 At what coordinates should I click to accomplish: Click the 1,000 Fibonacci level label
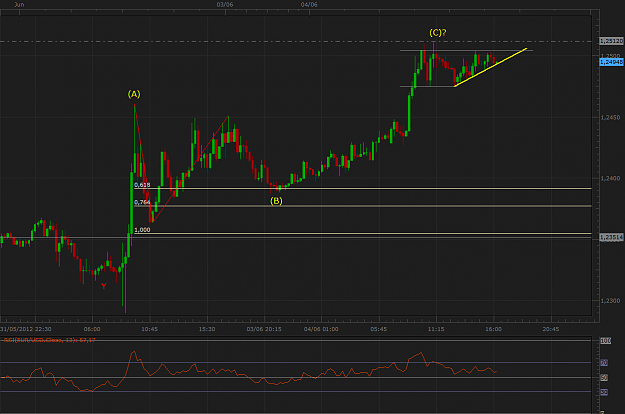pos(142,230)
